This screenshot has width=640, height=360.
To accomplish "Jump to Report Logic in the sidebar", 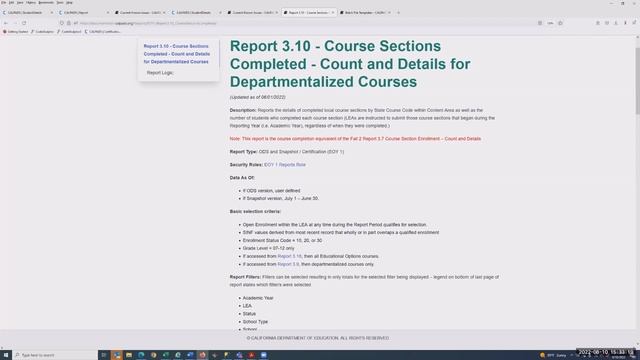I will coord(160,73).
